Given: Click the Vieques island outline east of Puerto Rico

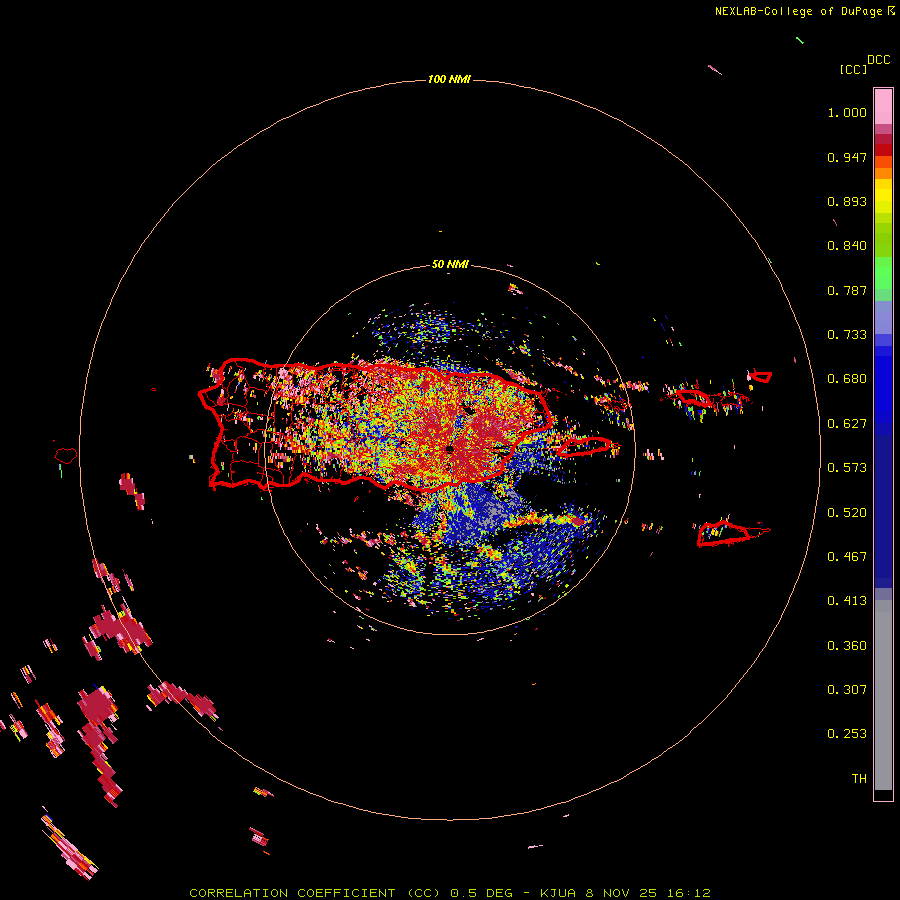Looking at the screenshot, I should click(x=585, y=446).
